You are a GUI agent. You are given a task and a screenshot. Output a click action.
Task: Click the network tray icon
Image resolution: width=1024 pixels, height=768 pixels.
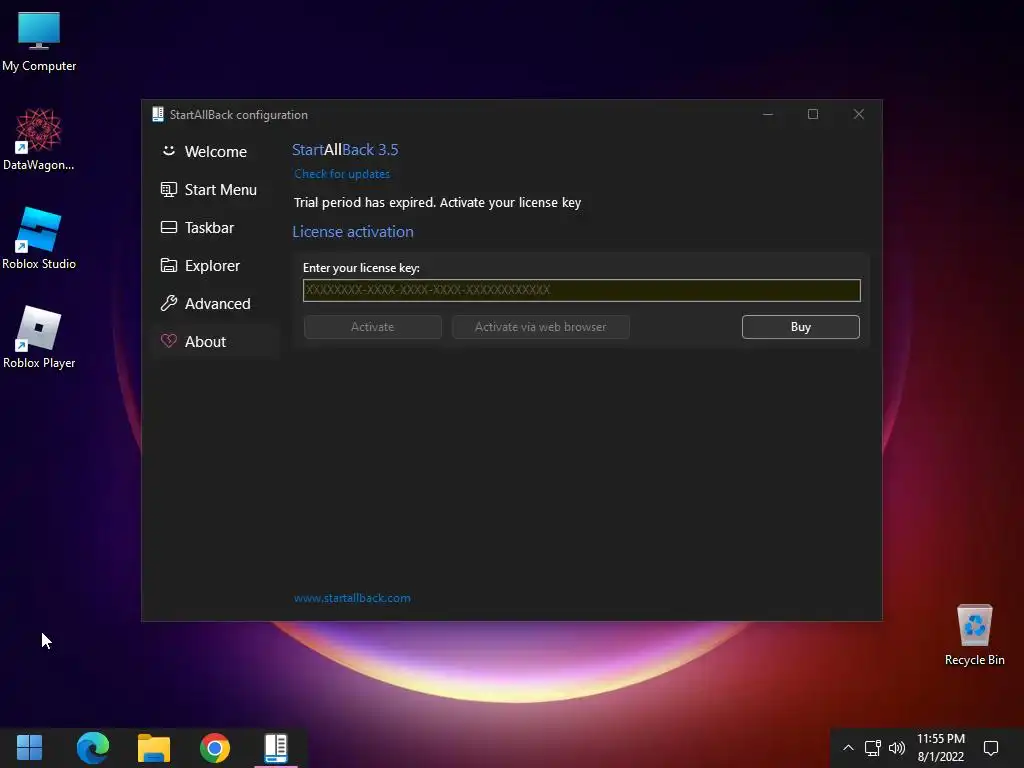coord(872,748)
